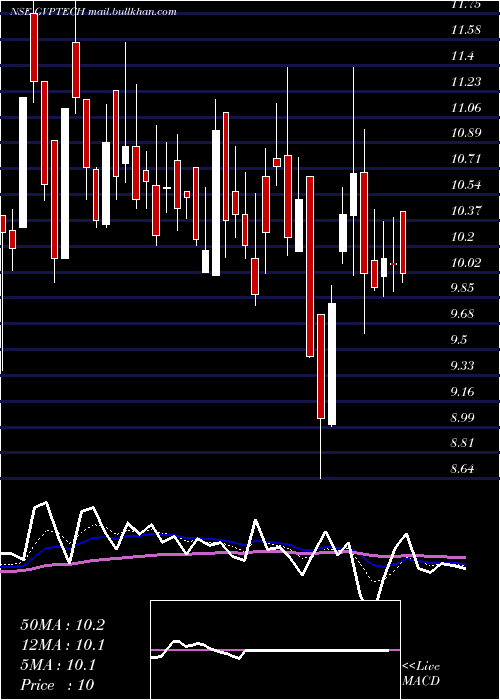Click the 11.4 price axis label
500x700 pixels.
point(463,56)
